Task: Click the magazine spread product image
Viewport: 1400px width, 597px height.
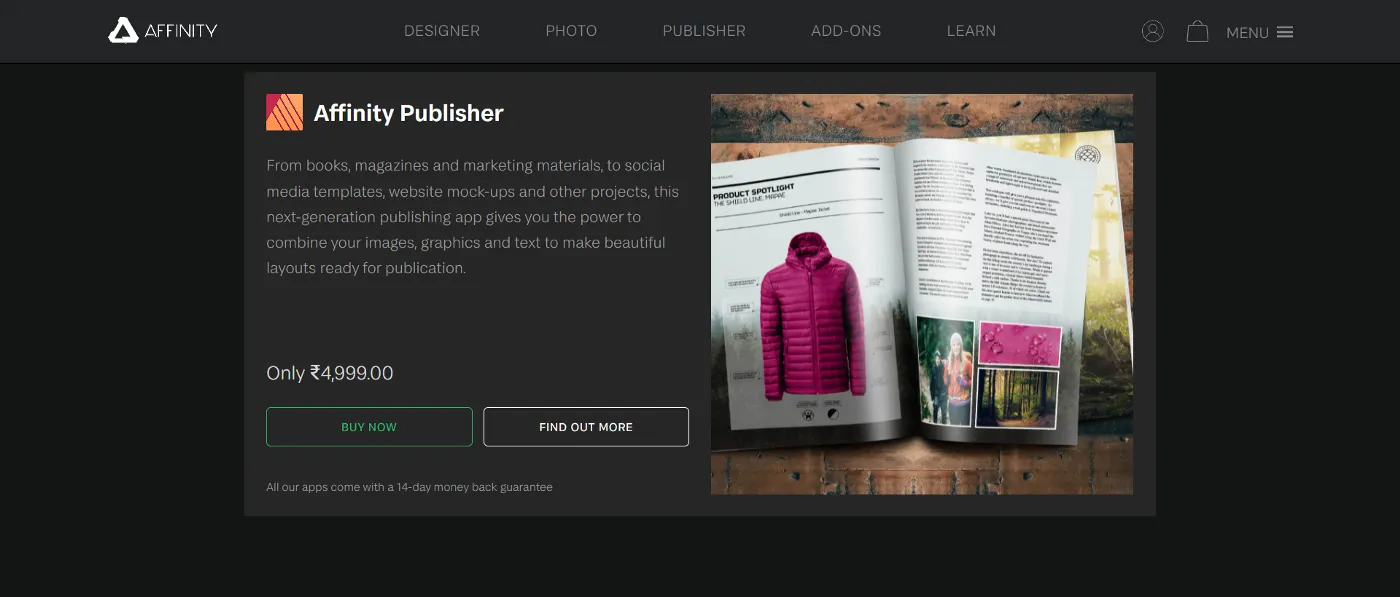Action: (x=922, y=294)
